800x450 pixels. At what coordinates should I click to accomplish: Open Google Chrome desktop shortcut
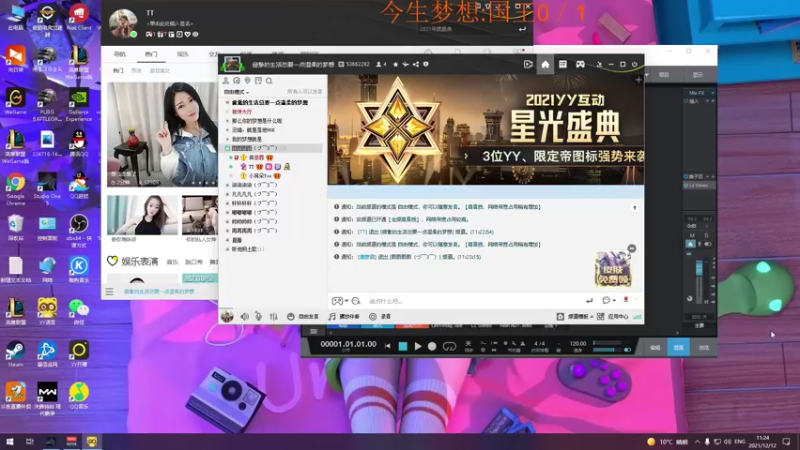pyautogui.click(x=16, y=188)
